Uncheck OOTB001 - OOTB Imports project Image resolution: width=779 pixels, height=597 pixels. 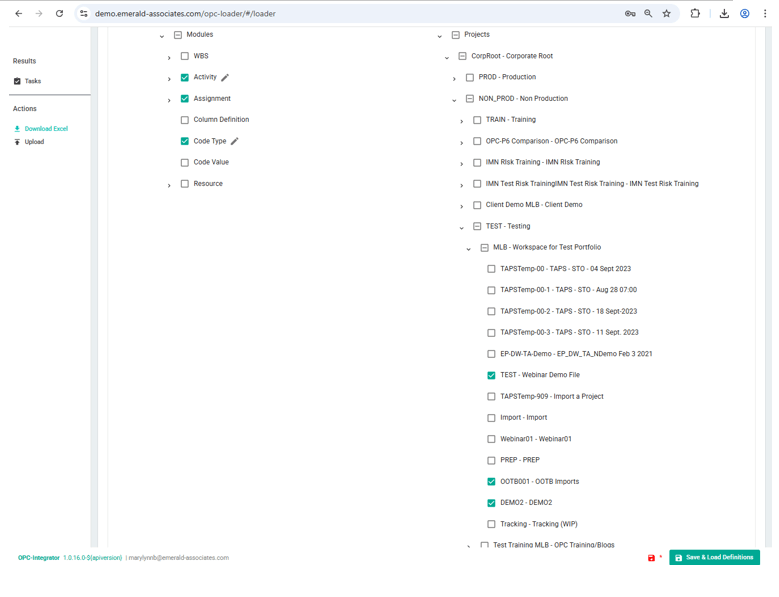(x=491, y=482)
